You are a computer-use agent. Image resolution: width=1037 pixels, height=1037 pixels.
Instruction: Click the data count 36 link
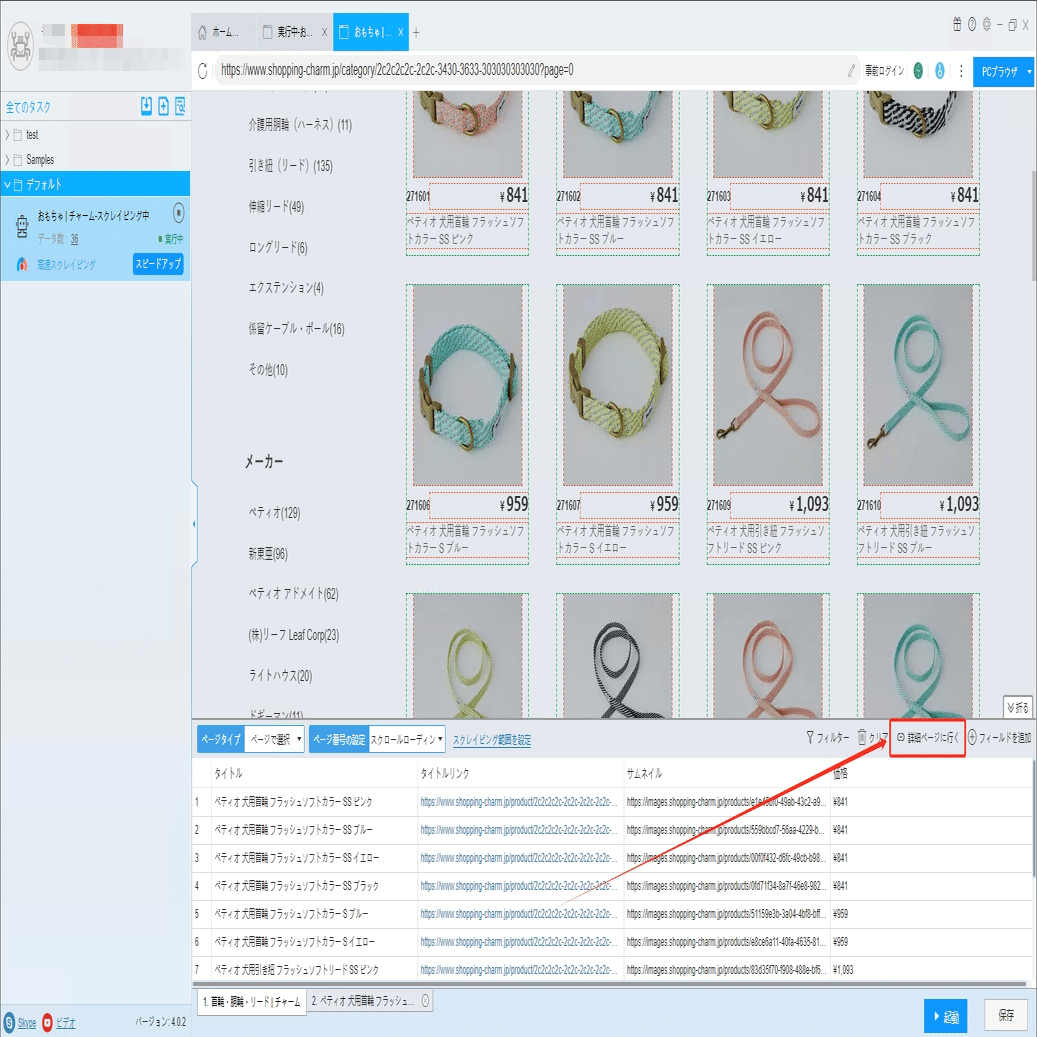[74, 239]
